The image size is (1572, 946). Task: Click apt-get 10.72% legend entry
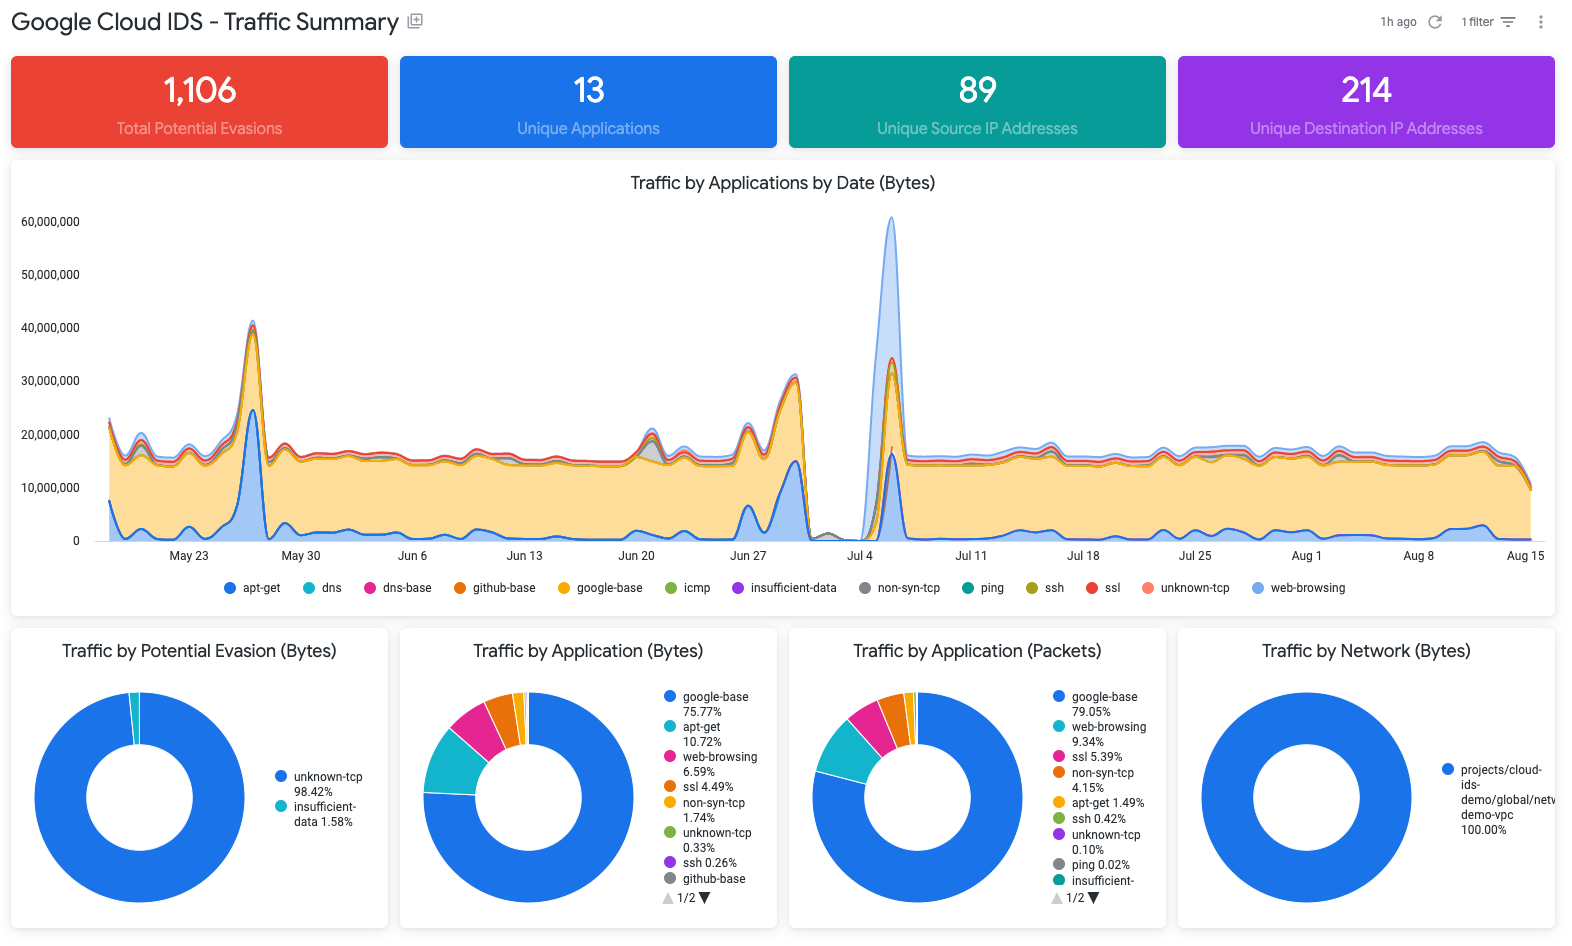693,734
